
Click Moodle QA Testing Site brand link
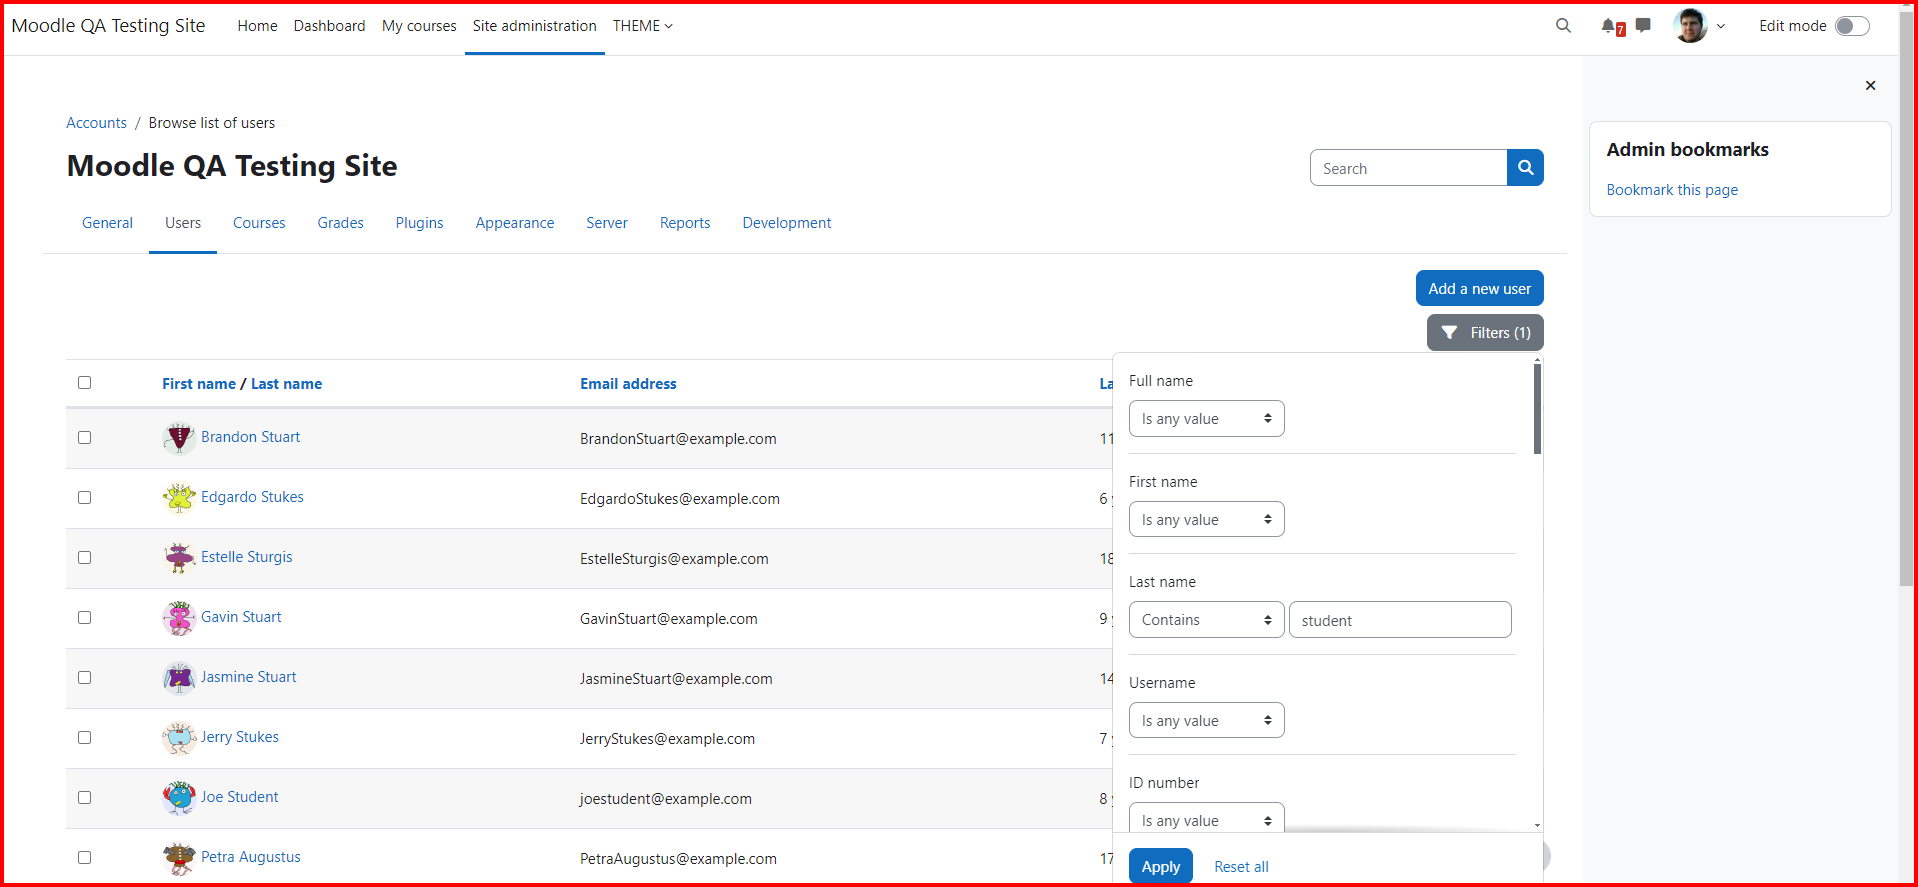click(x=108, y=26)
